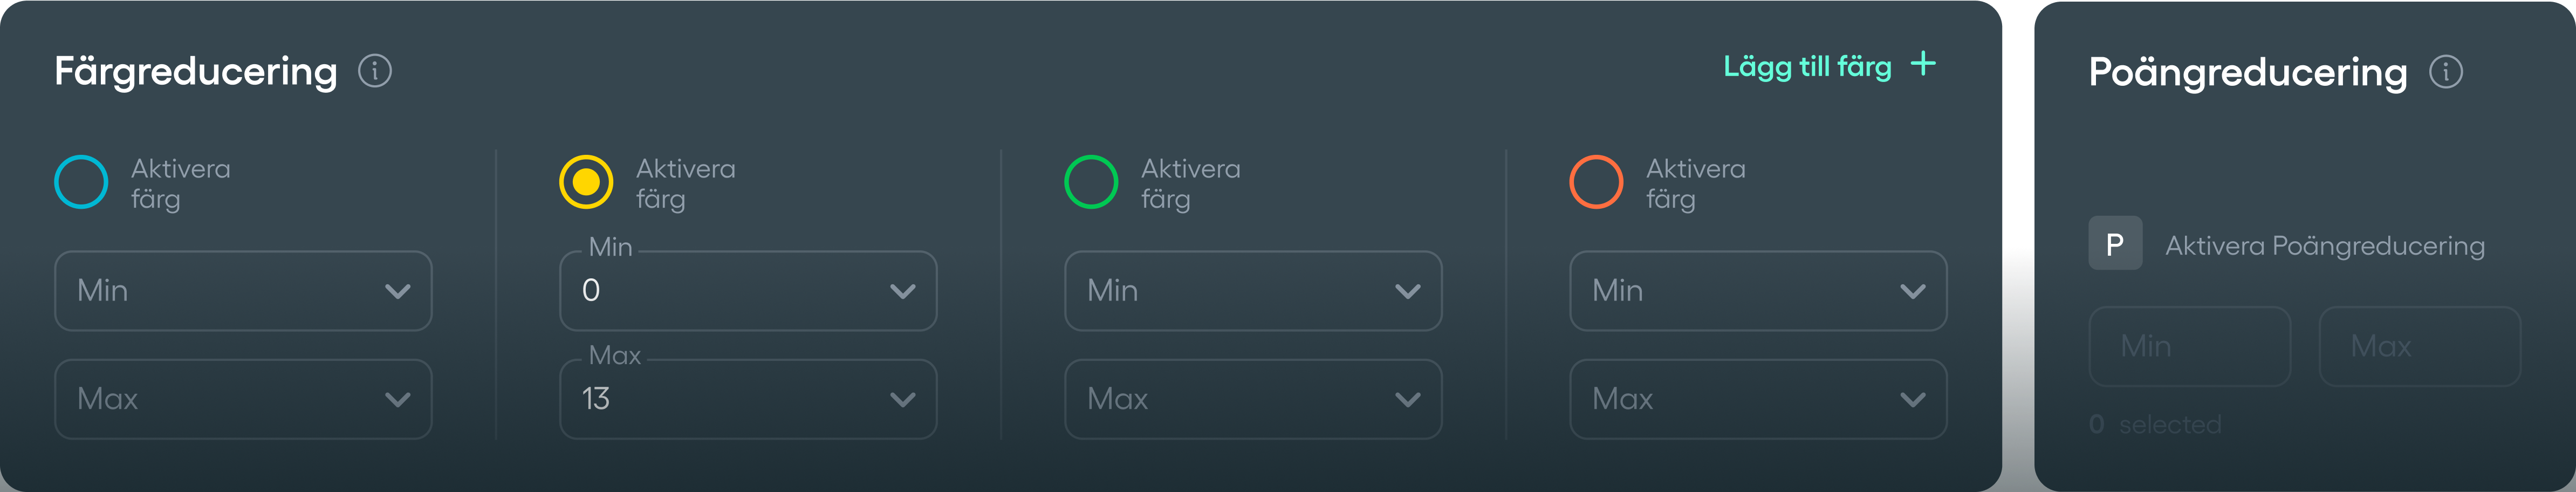Open the Min dropdown under the red color
This screenshot has height=492, width=2576.
[1758, 290]
